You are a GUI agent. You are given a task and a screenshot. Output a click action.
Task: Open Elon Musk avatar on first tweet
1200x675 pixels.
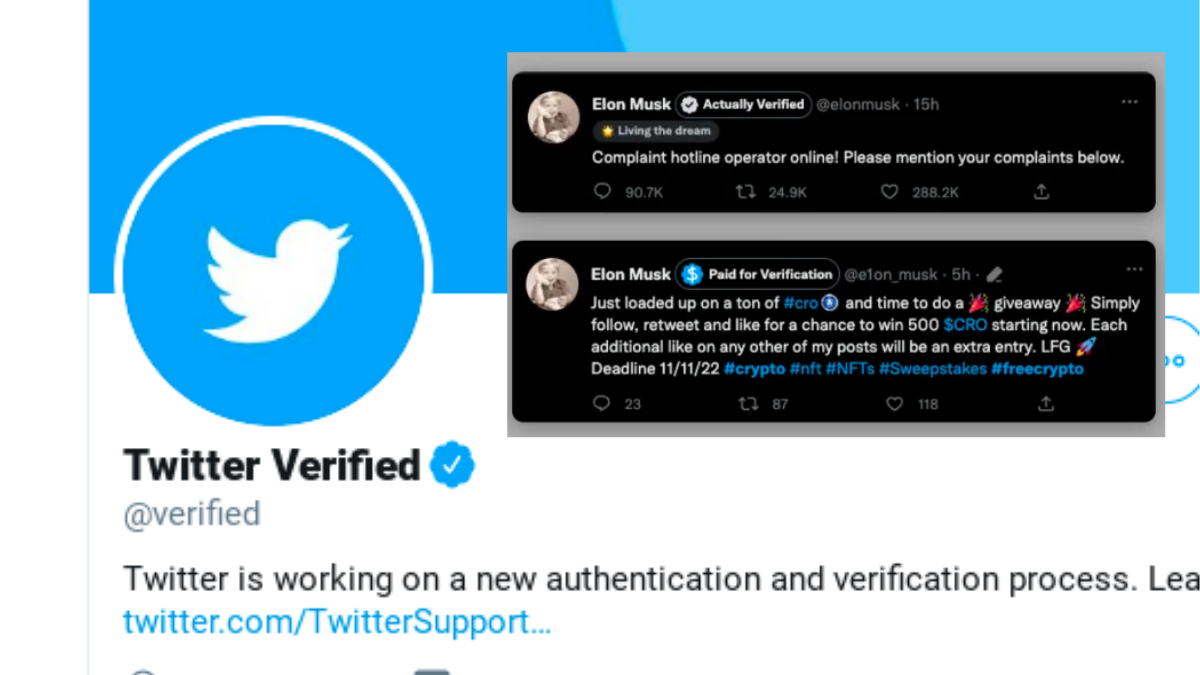553,117
